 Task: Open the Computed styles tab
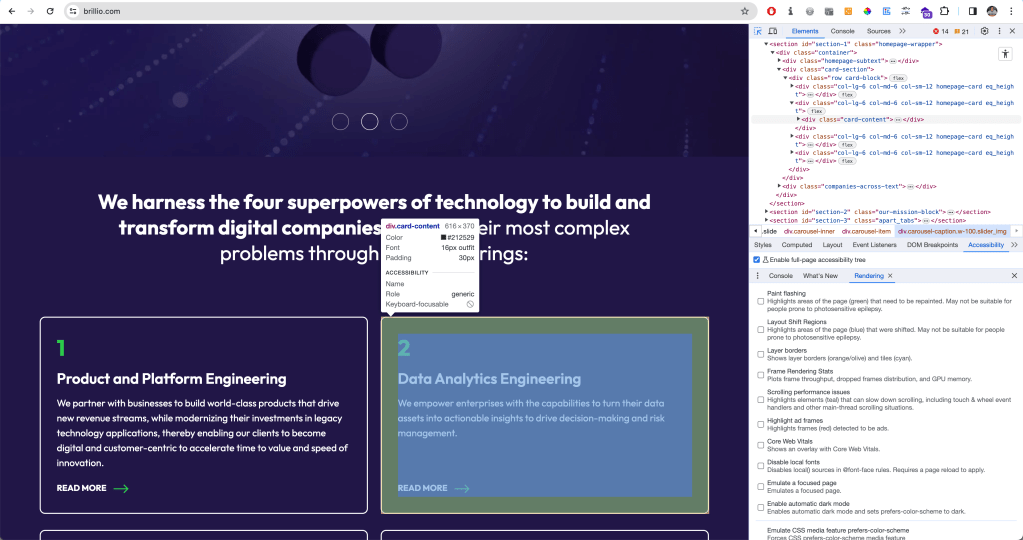coord(796,244)
